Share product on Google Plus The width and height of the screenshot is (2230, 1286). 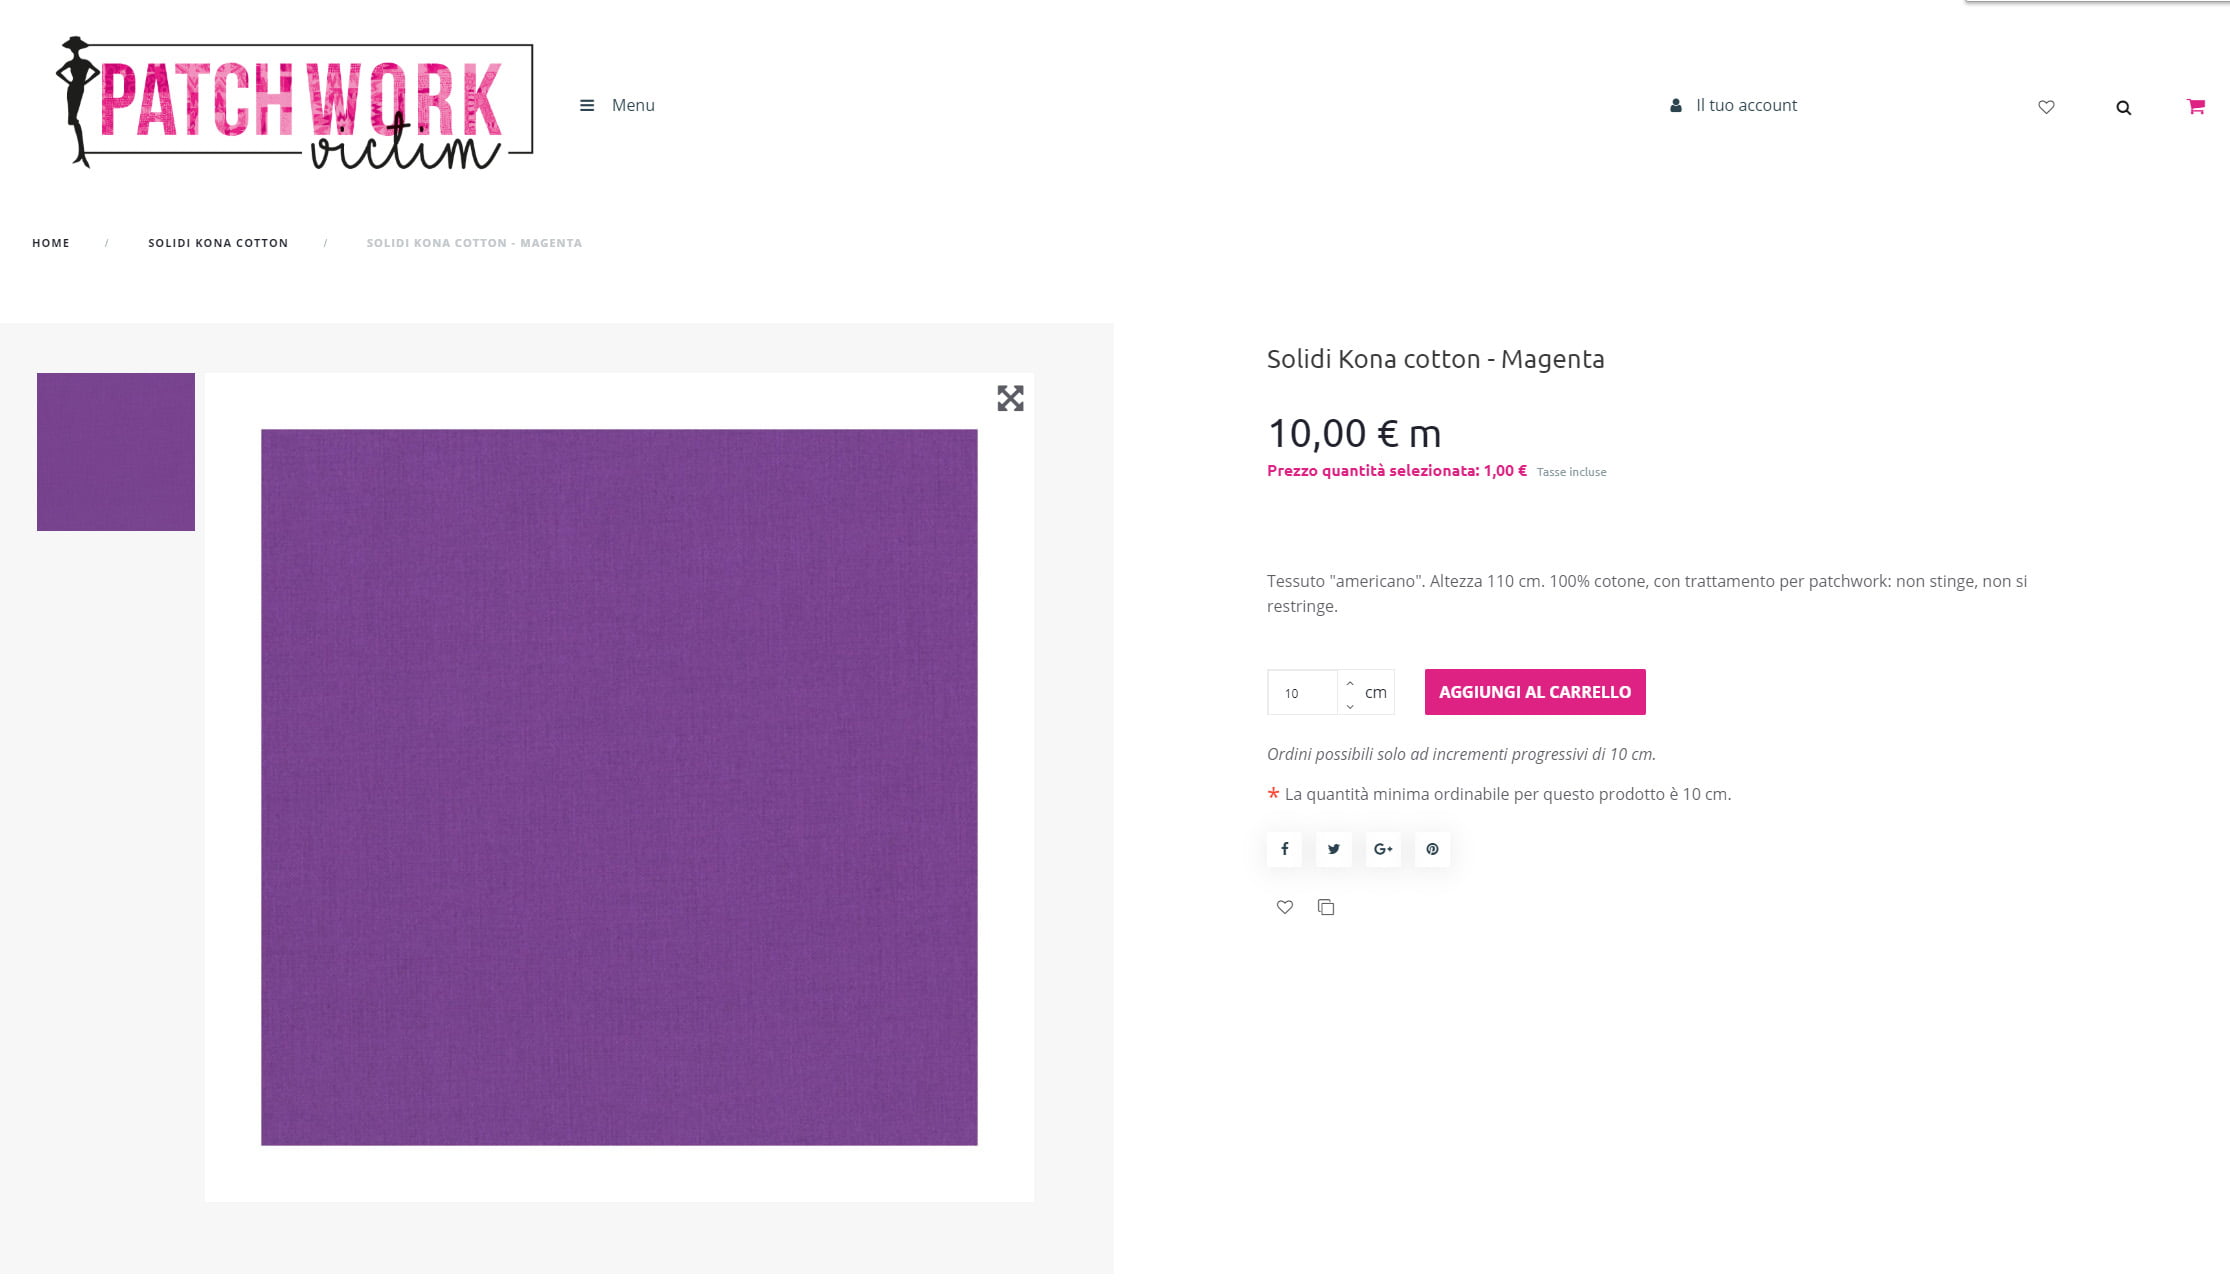click(1383, 849)
